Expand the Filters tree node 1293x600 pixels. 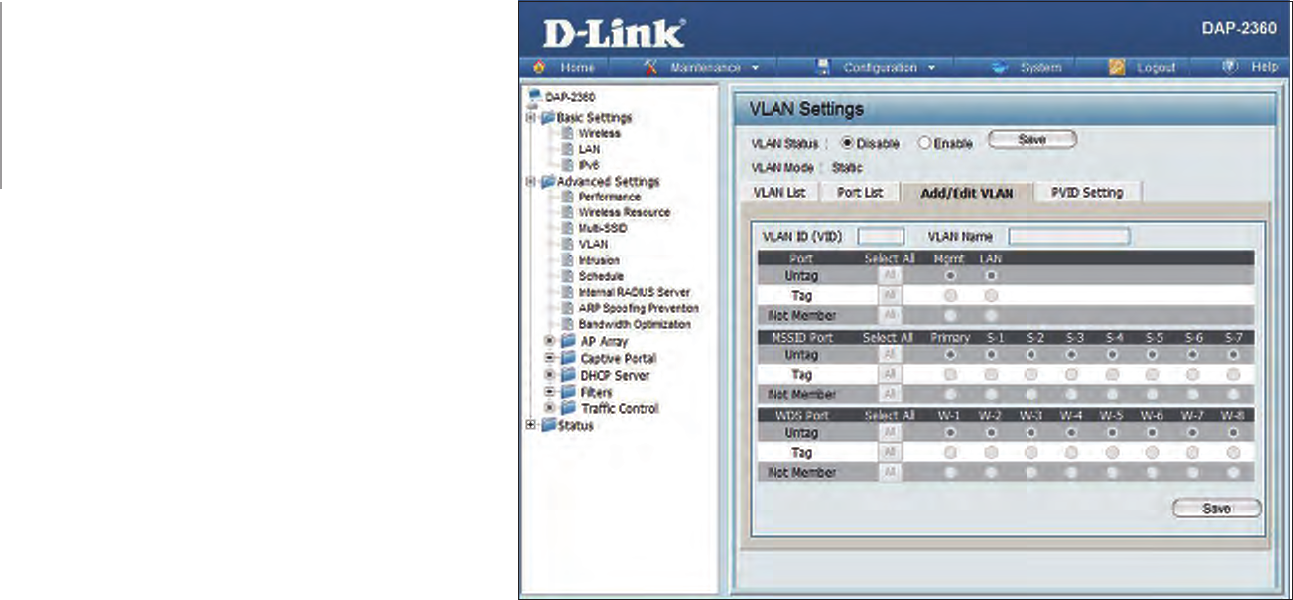(x=550, y=392)
